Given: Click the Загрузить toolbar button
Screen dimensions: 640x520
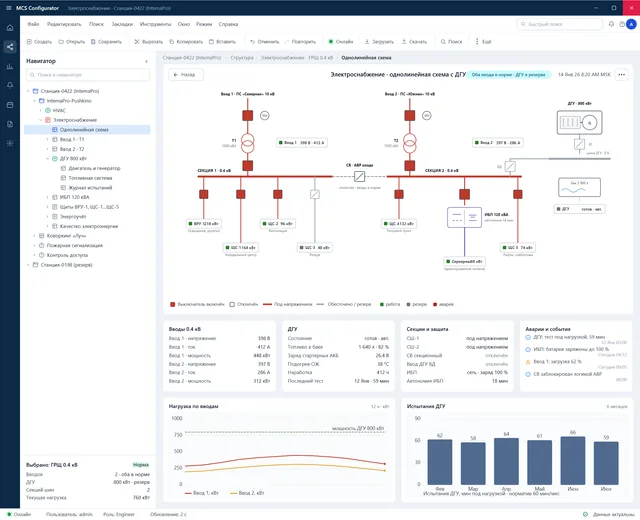Looking at the screenshot, I should coord(379,42).
